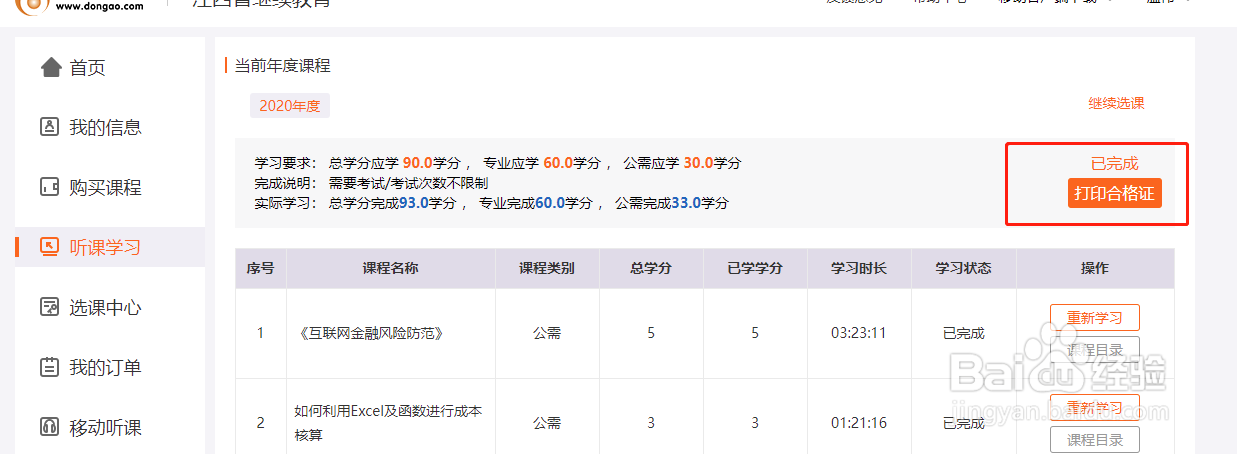This screenshot has width=1237, height=454.
Task: Select the 2020年度 year tab
Action: (290, 105)
